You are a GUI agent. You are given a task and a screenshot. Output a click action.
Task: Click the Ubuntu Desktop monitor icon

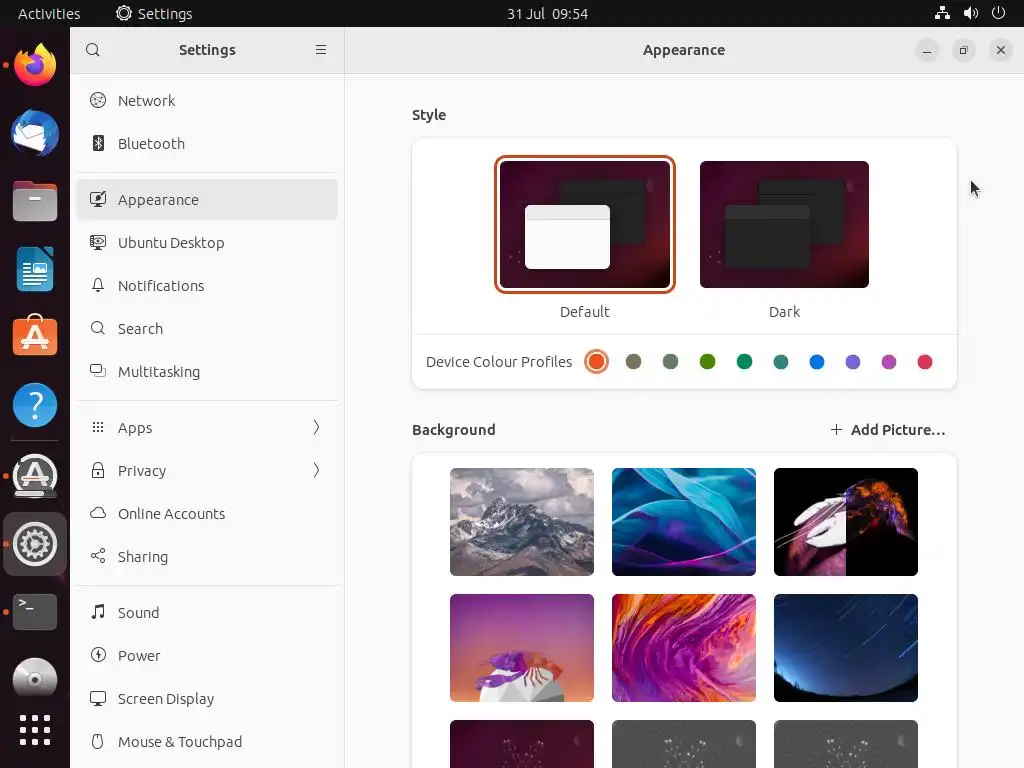click(98, 242)
